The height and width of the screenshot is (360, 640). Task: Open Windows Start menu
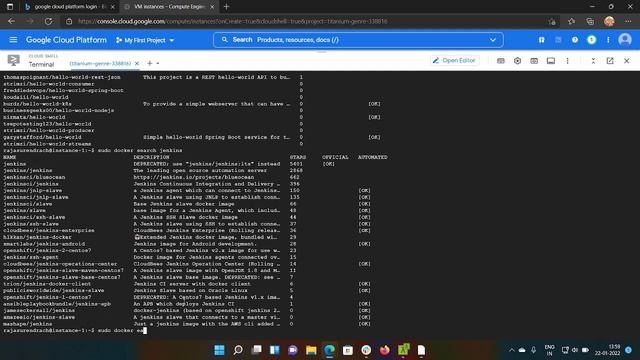[x=219, y=350]
